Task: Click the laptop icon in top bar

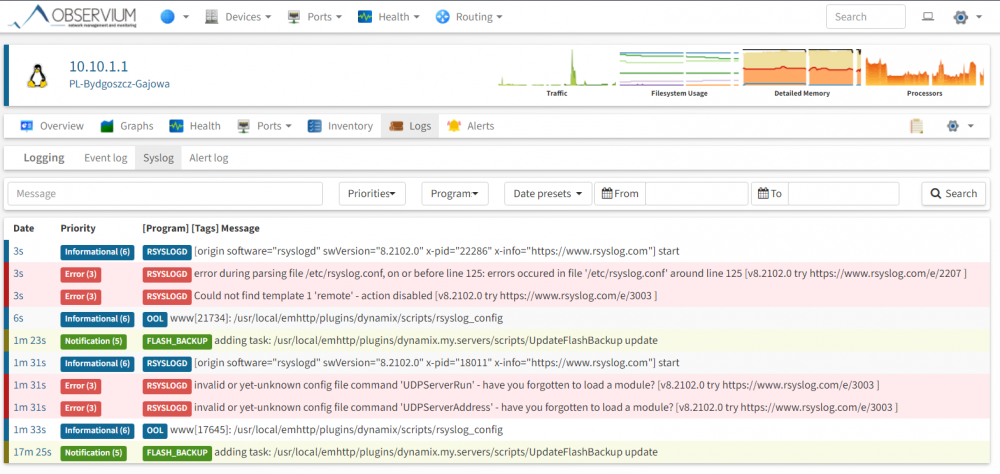Action: [x=928, y=17]
